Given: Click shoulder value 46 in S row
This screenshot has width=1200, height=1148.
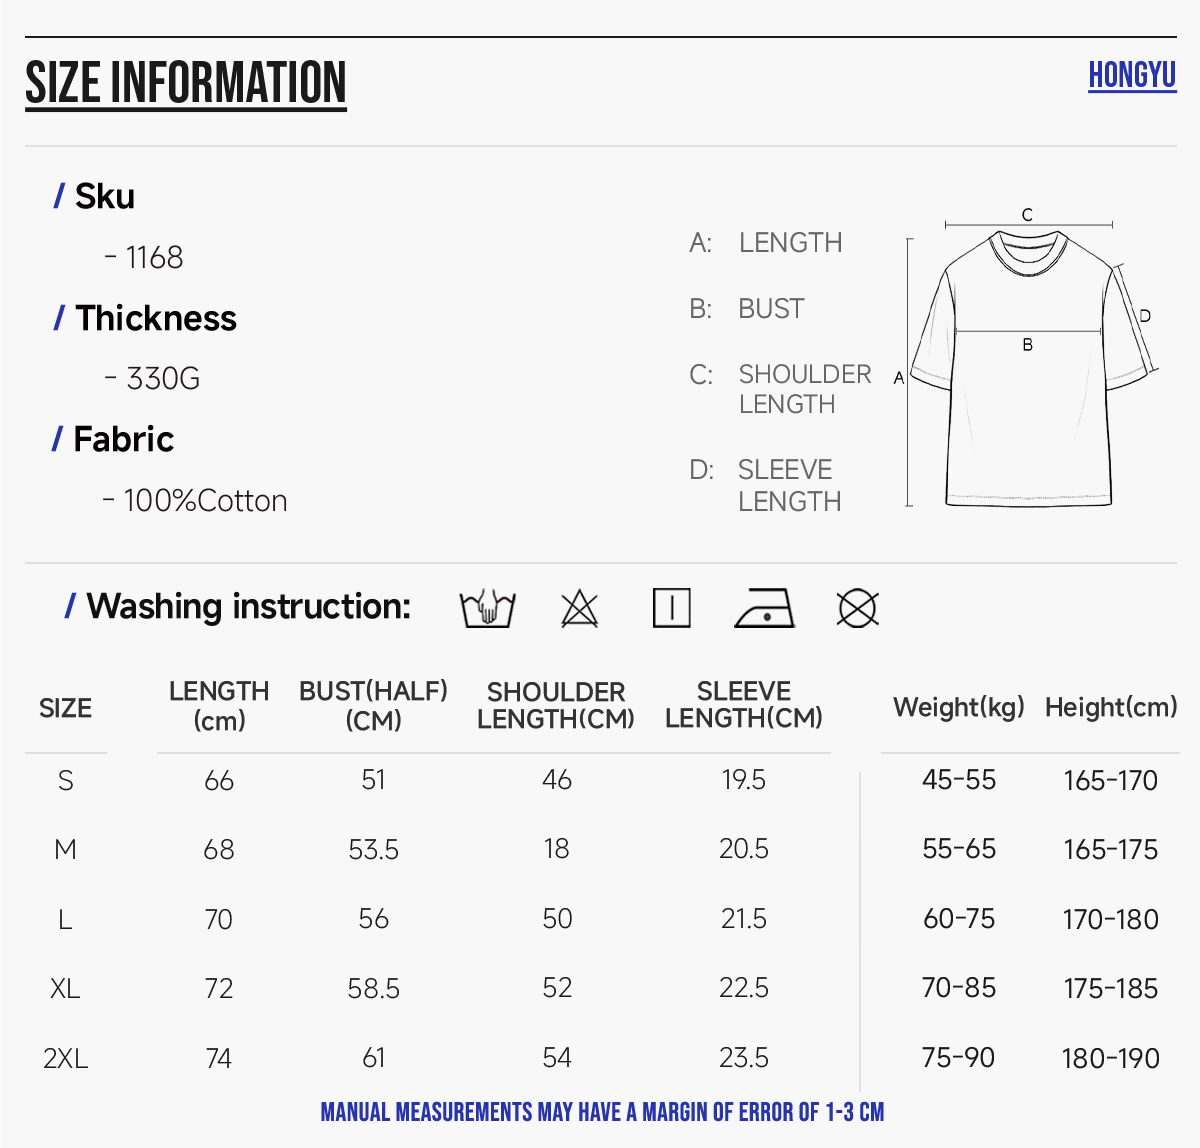Looking at the screenshot, I should [557, 780].
